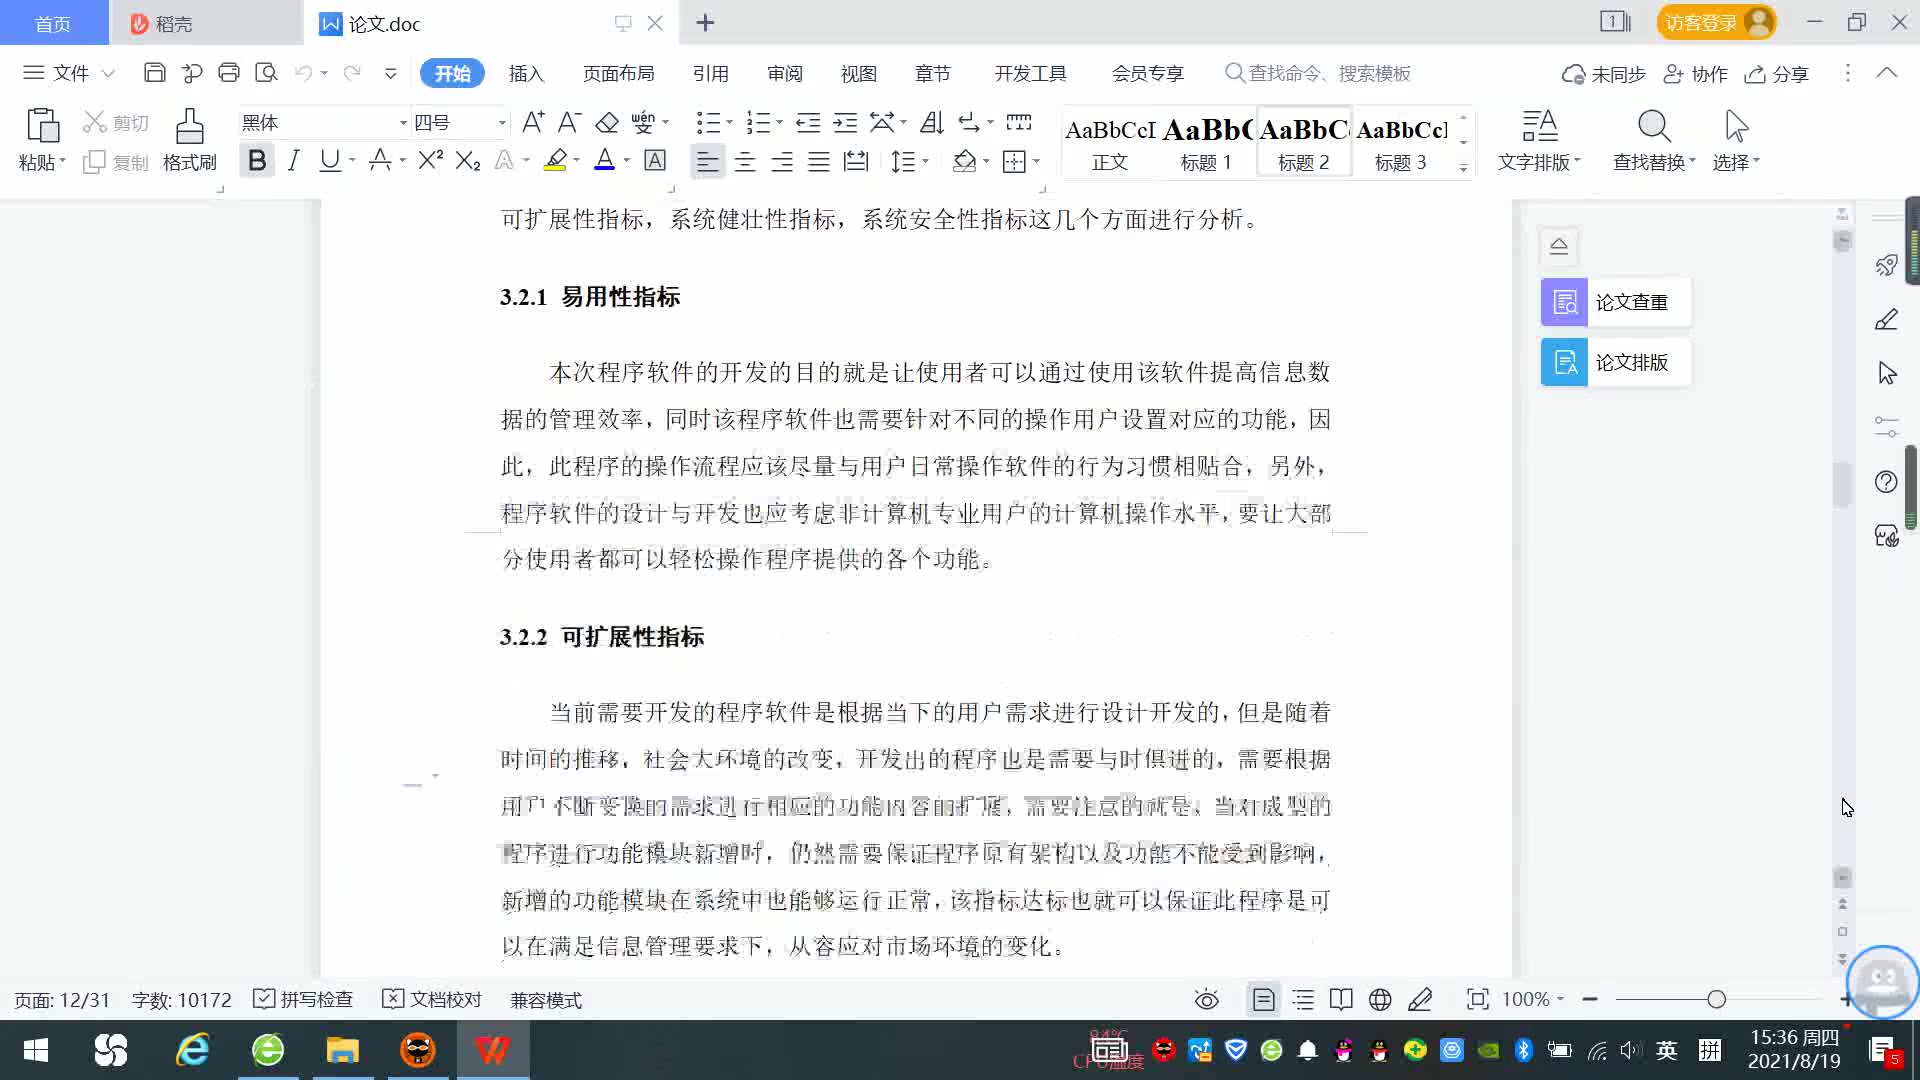1920x1080 pixels.
Task: Click the zoom slider handle in status bar
Action: (x=1717, y=1000)
